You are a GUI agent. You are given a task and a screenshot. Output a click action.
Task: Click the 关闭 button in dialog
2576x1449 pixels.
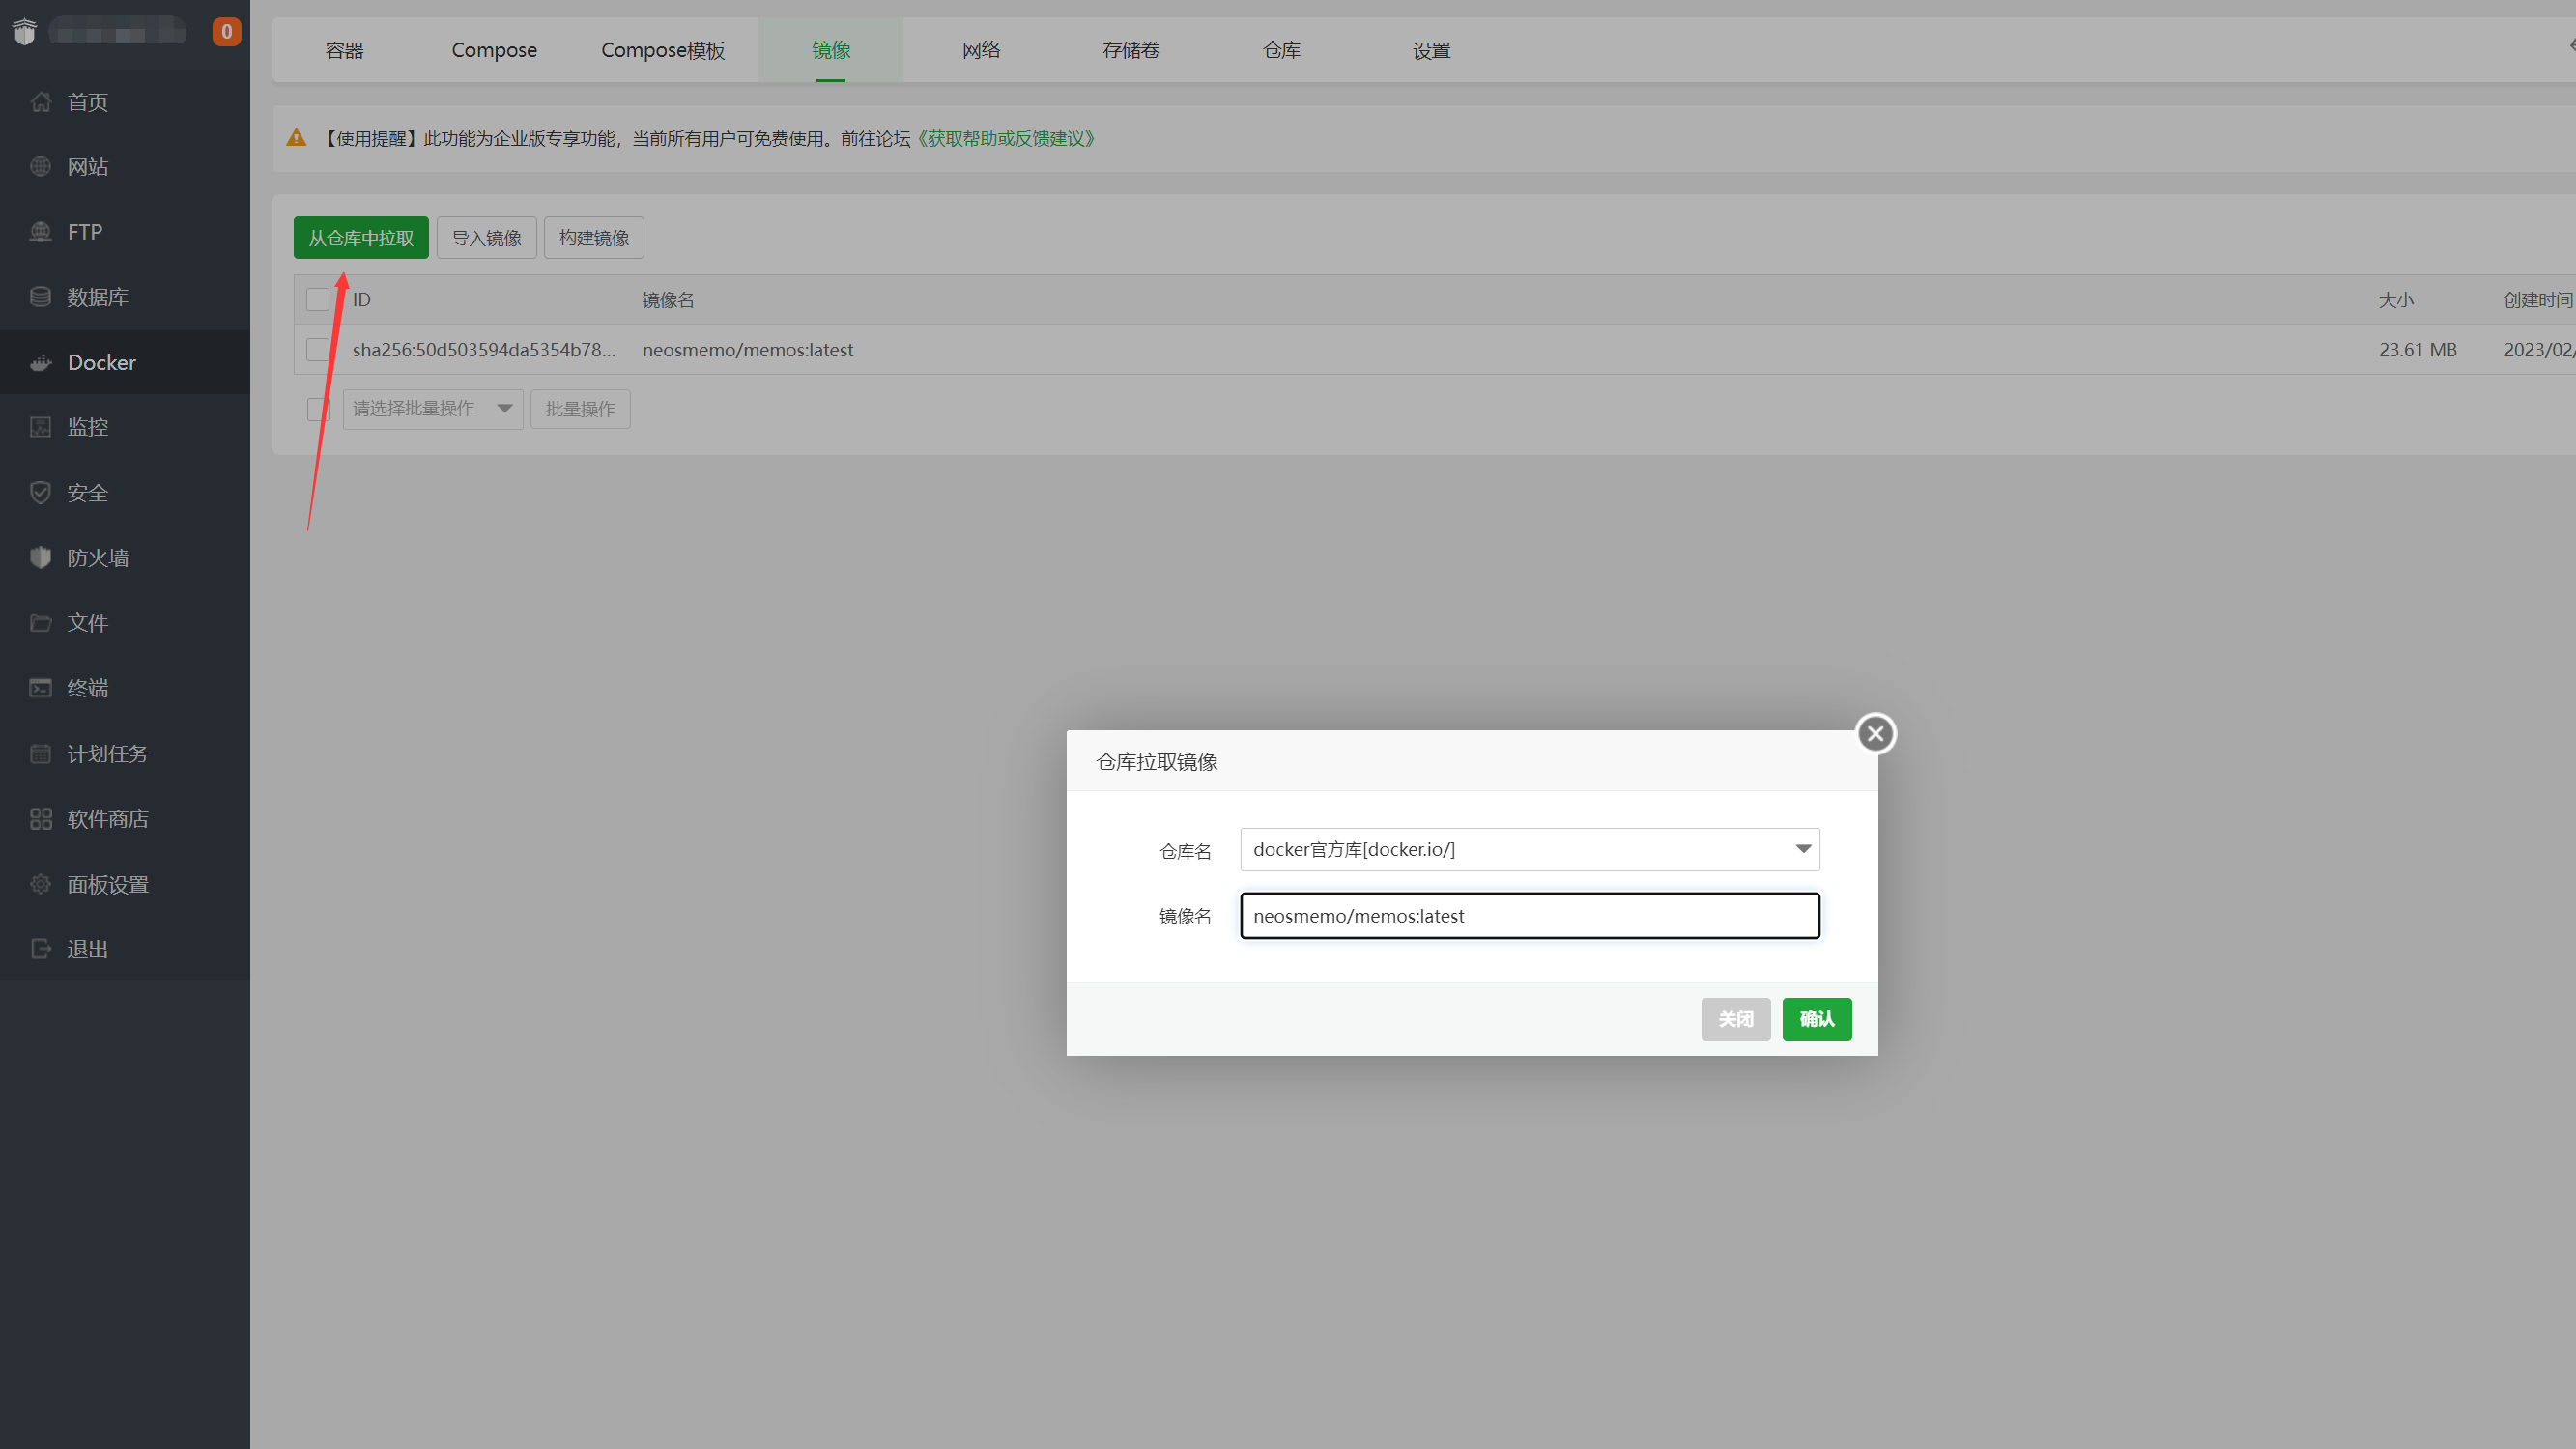[x=1735, y=1019]
